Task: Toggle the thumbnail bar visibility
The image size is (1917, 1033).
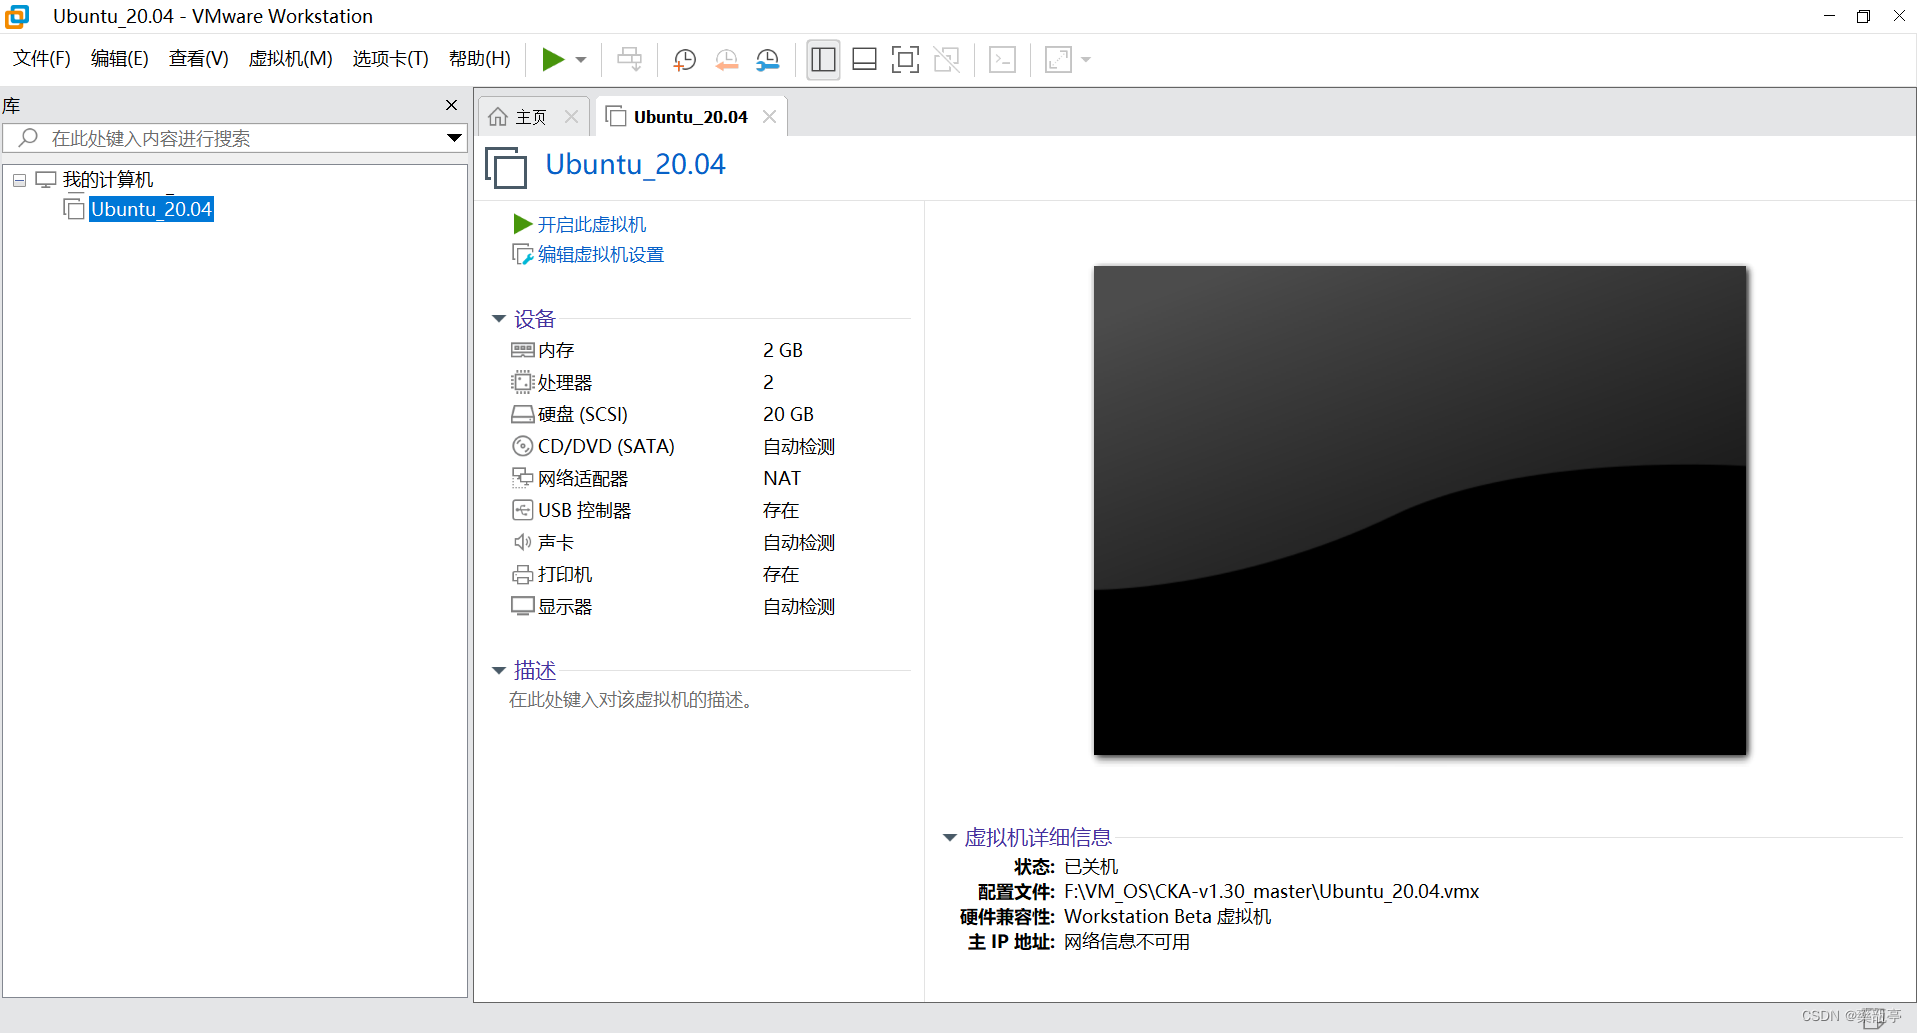Action: click(864, 59)
